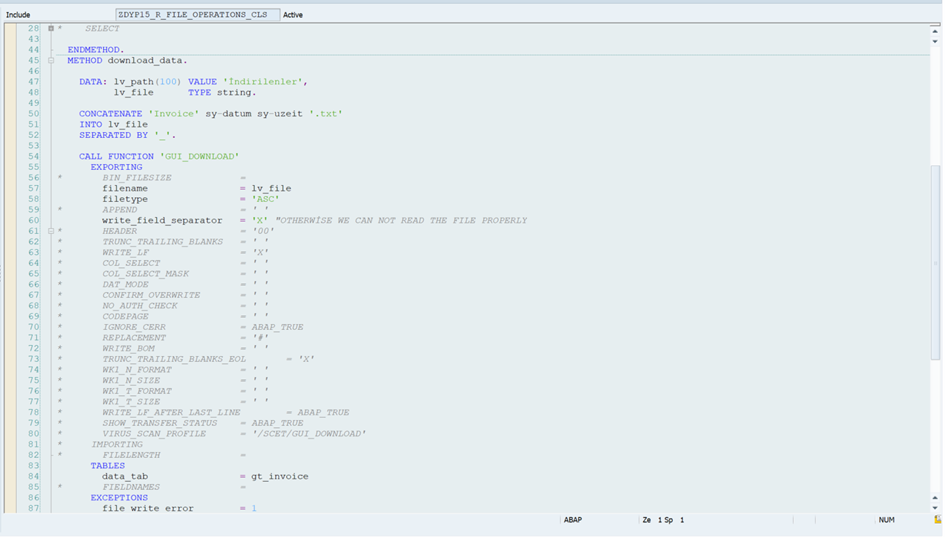This screenshot has width=945, height=537.
Task: Click the ENDMETHOD keyword on line 44
Action: 95,49
